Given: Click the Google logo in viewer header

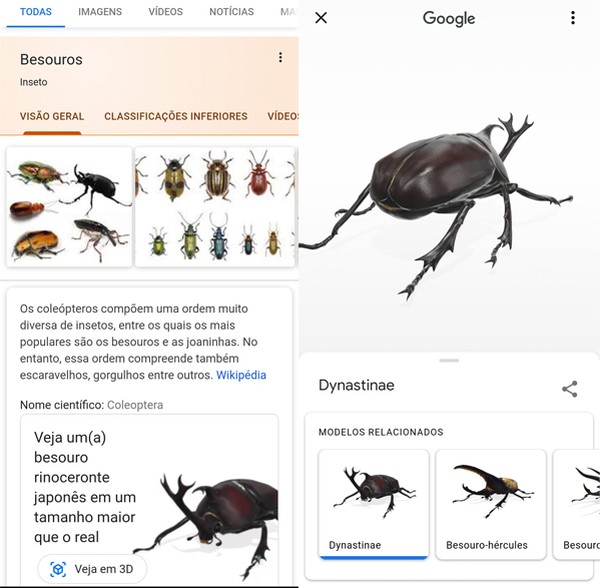Looking at the screenshot, I should tap(449, 18).
